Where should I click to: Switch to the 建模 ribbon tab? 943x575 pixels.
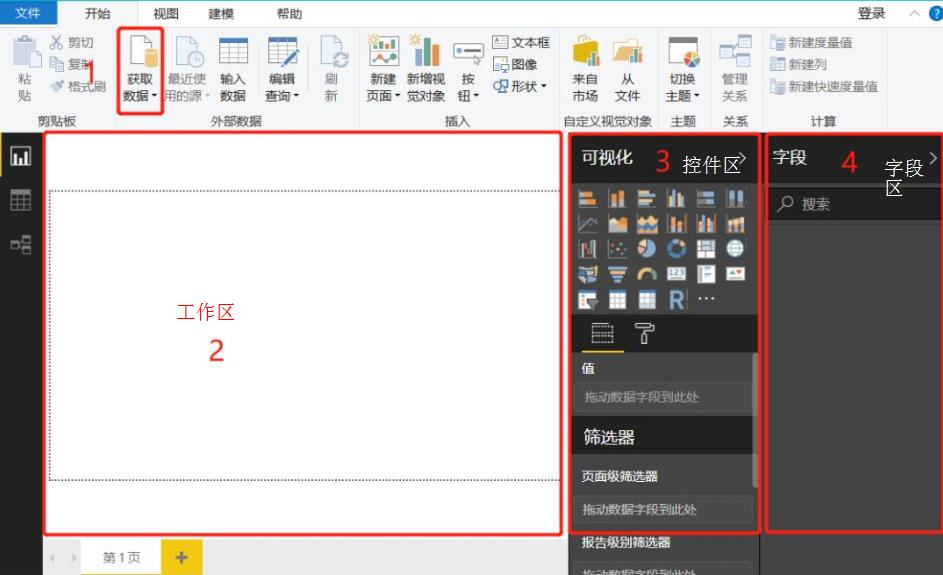coord(221,14)
